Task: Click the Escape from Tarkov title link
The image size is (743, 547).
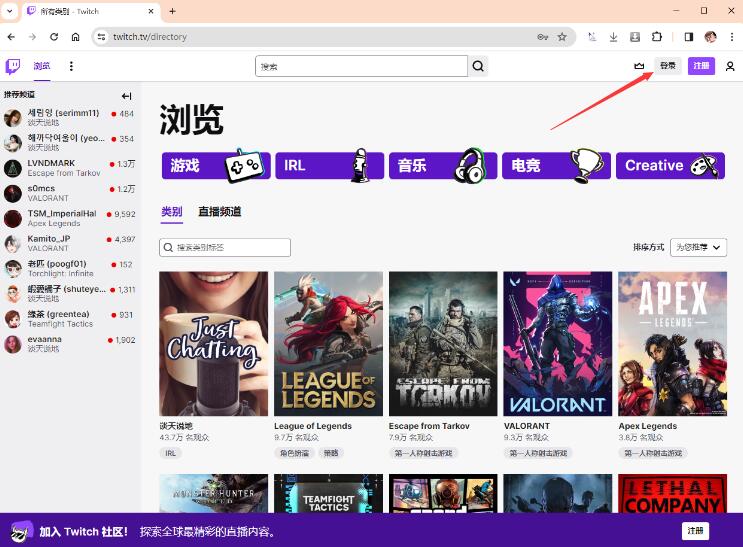Action: (x=429, y=426)
